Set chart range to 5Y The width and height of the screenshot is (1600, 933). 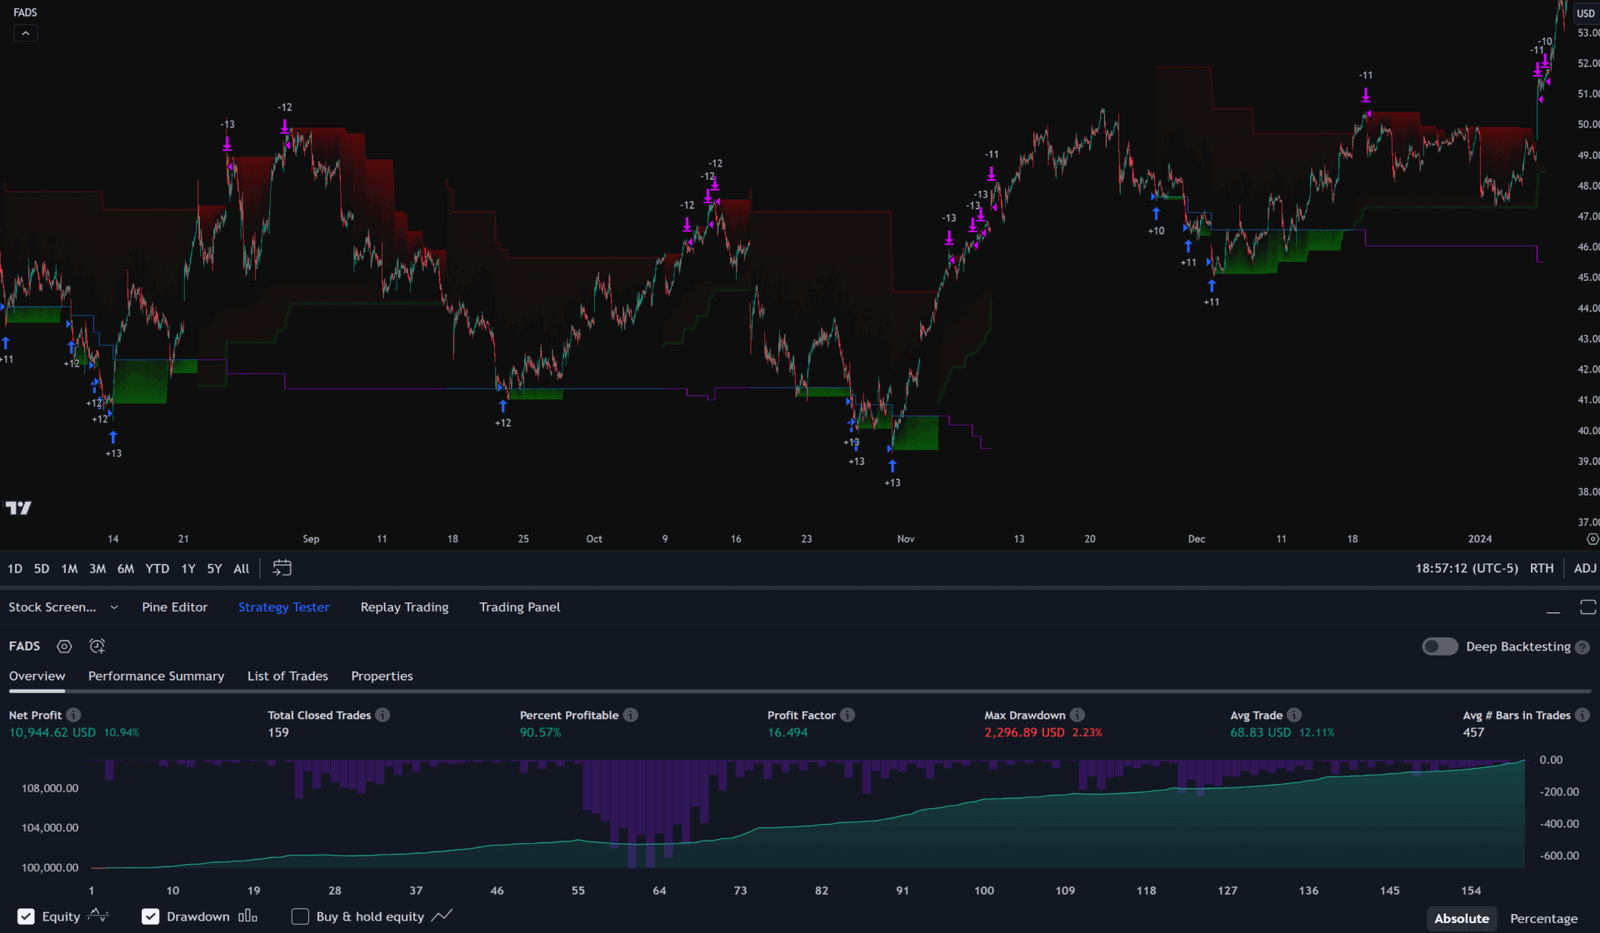[214, 568]
